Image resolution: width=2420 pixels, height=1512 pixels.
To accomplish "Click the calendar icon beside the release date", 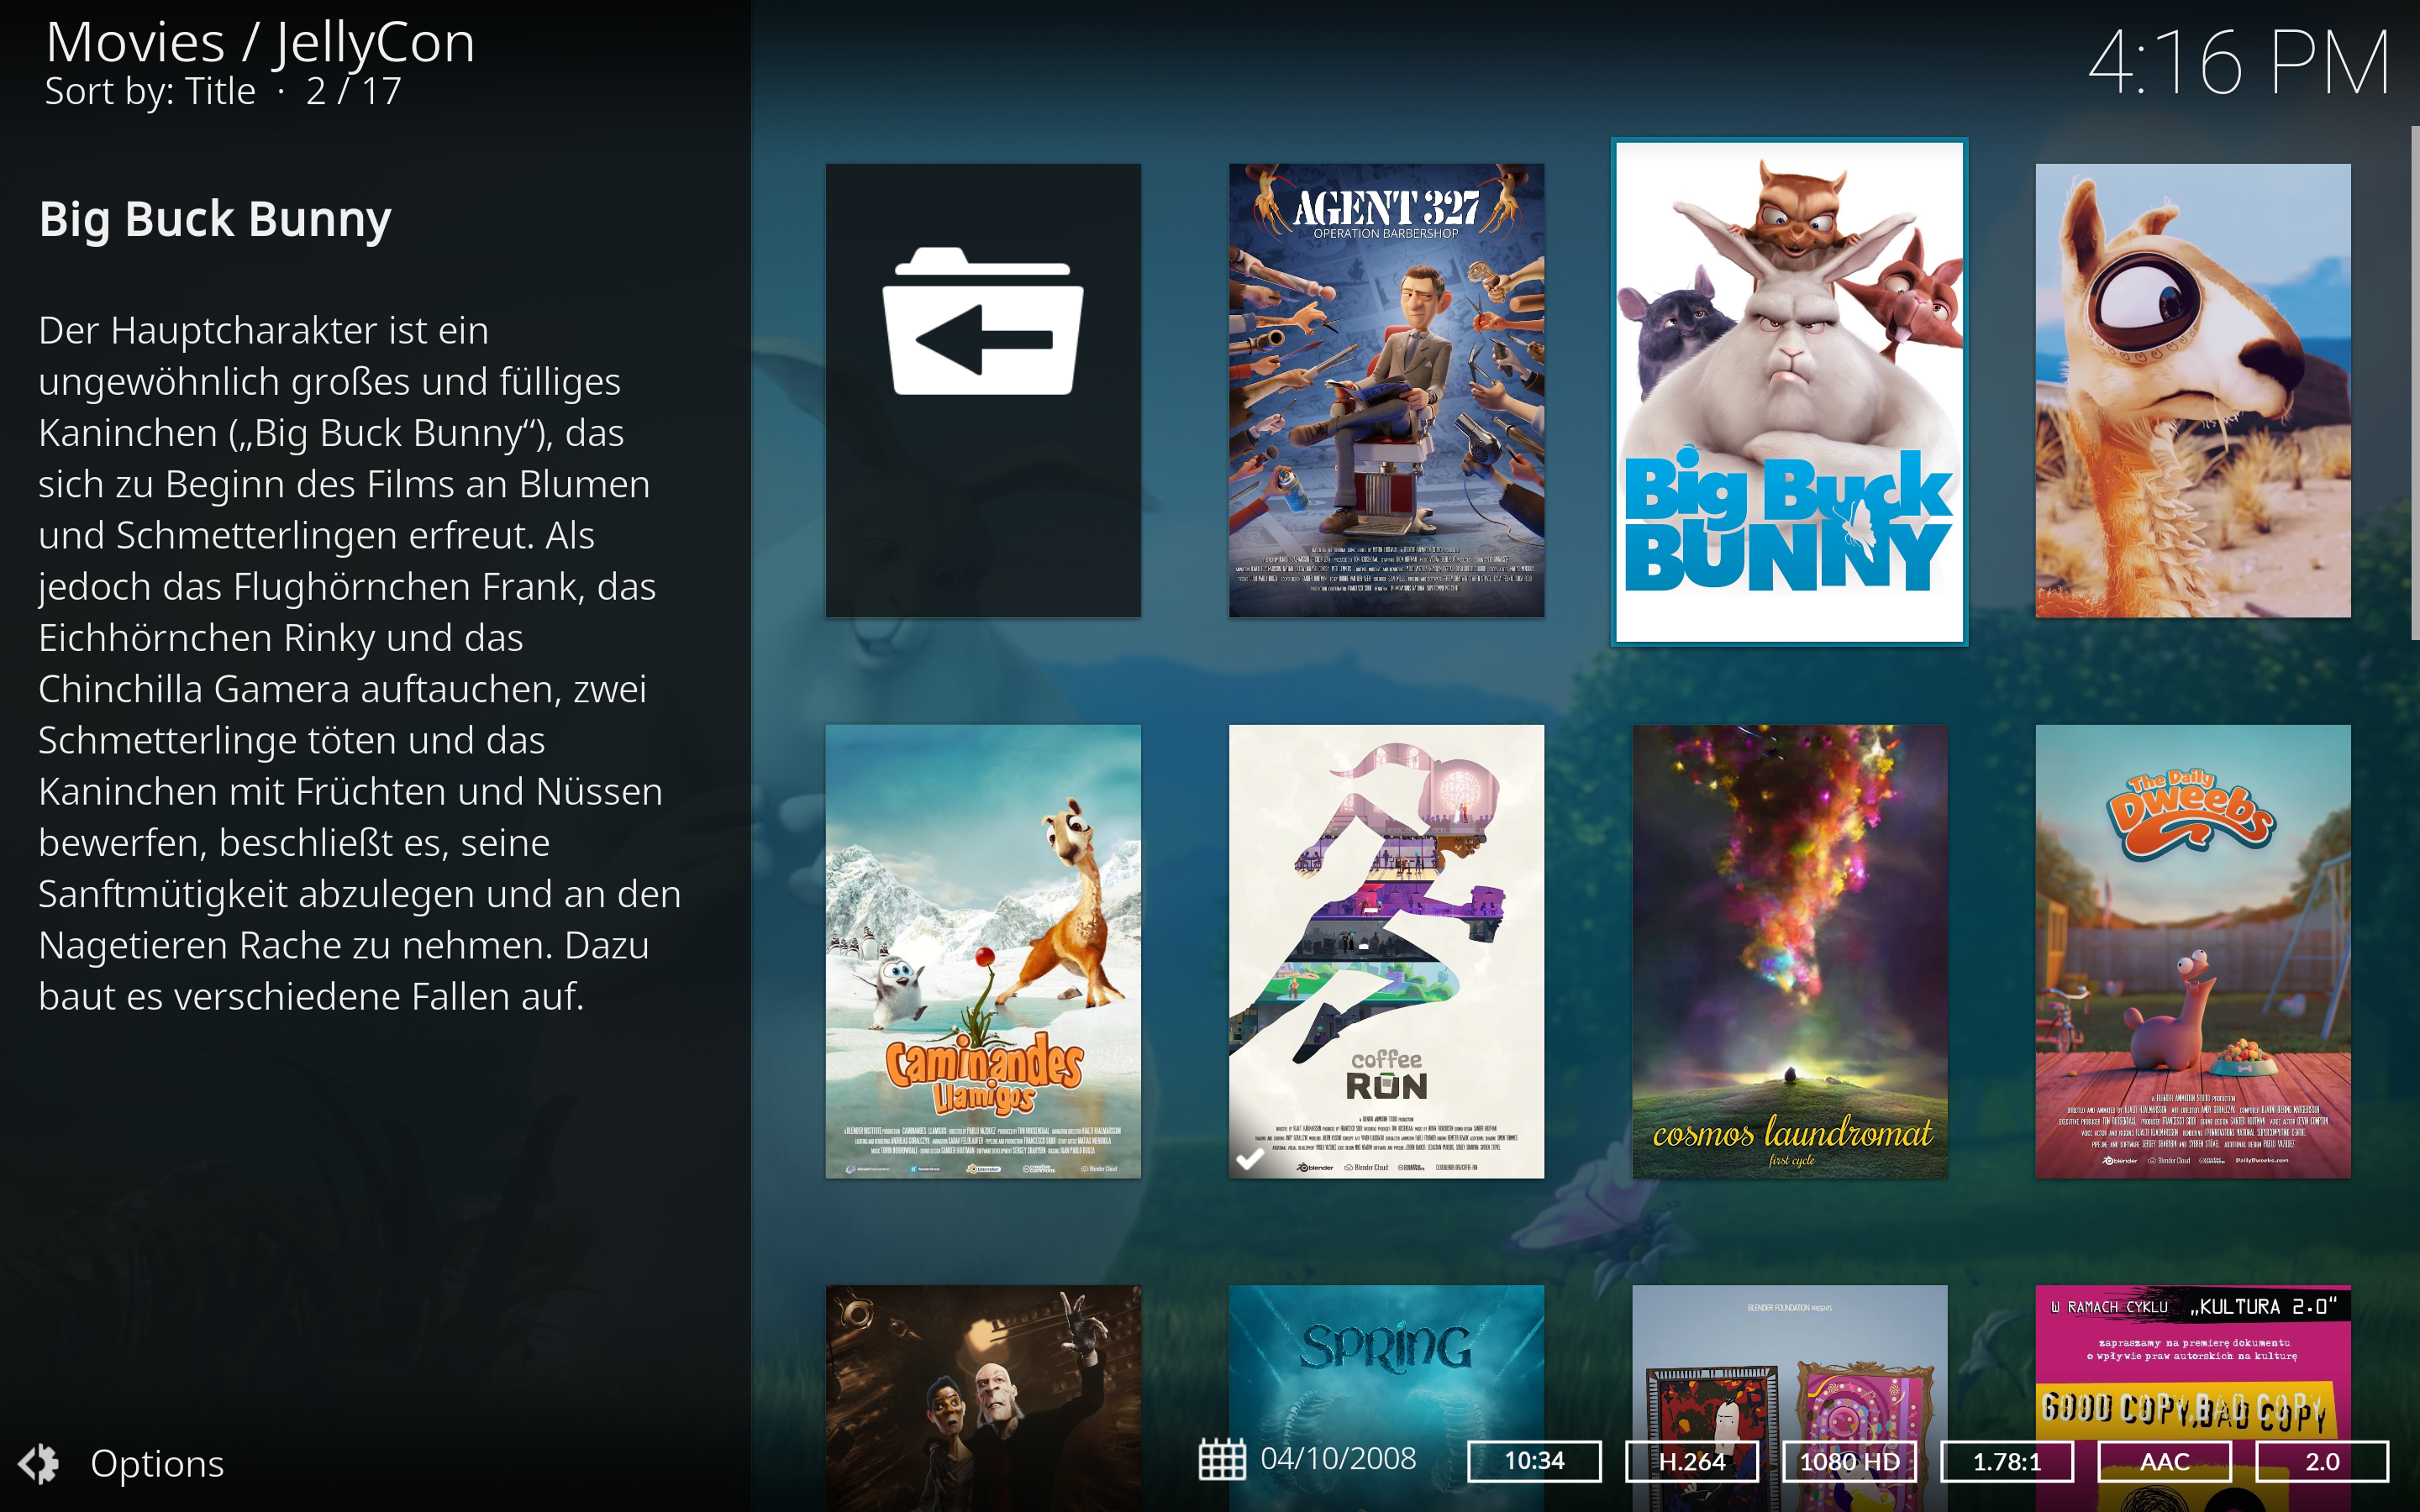I will point(1222,1461).
